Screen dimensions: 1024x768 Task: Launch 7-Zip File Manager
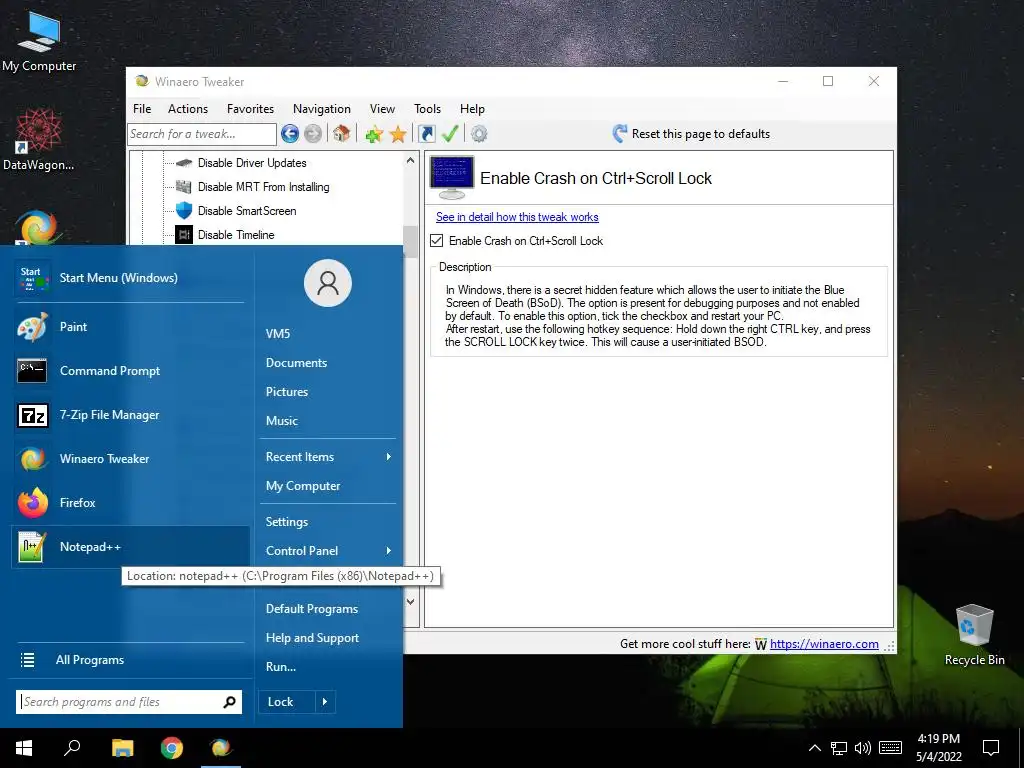[x=130, y=415]
